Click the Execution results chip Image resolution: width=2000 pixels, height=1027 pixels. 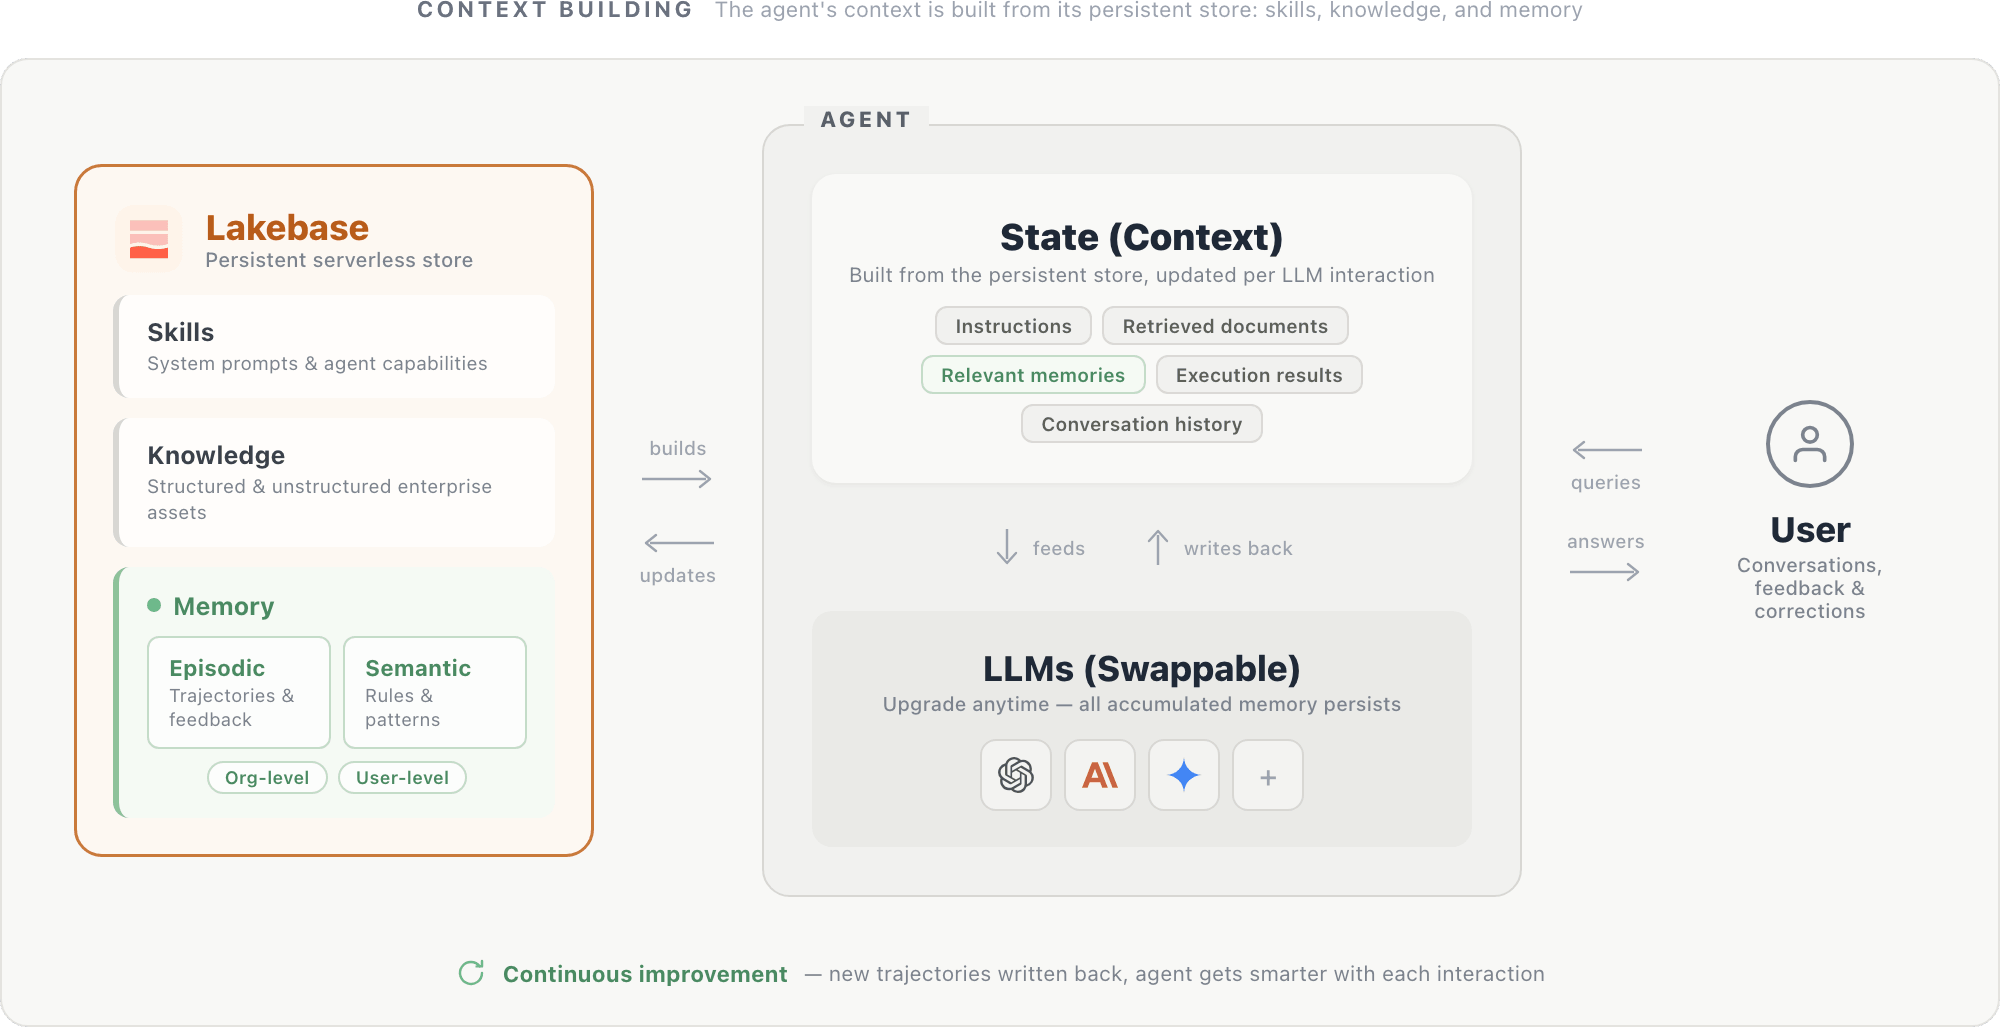coord(1258,374)
